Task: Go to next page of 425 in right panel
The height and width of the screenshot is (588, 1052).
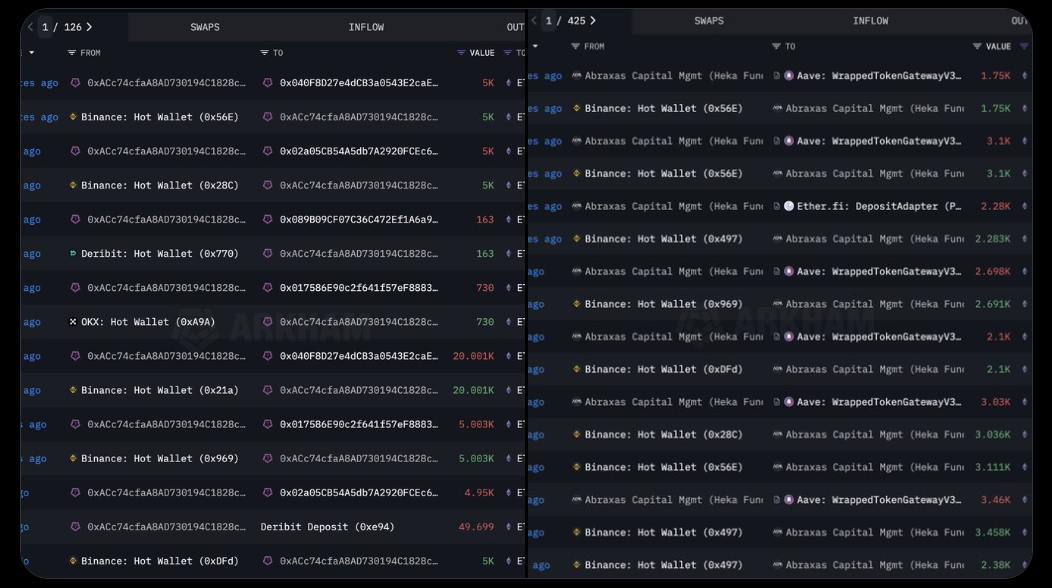Action: (x=593, y=21)
